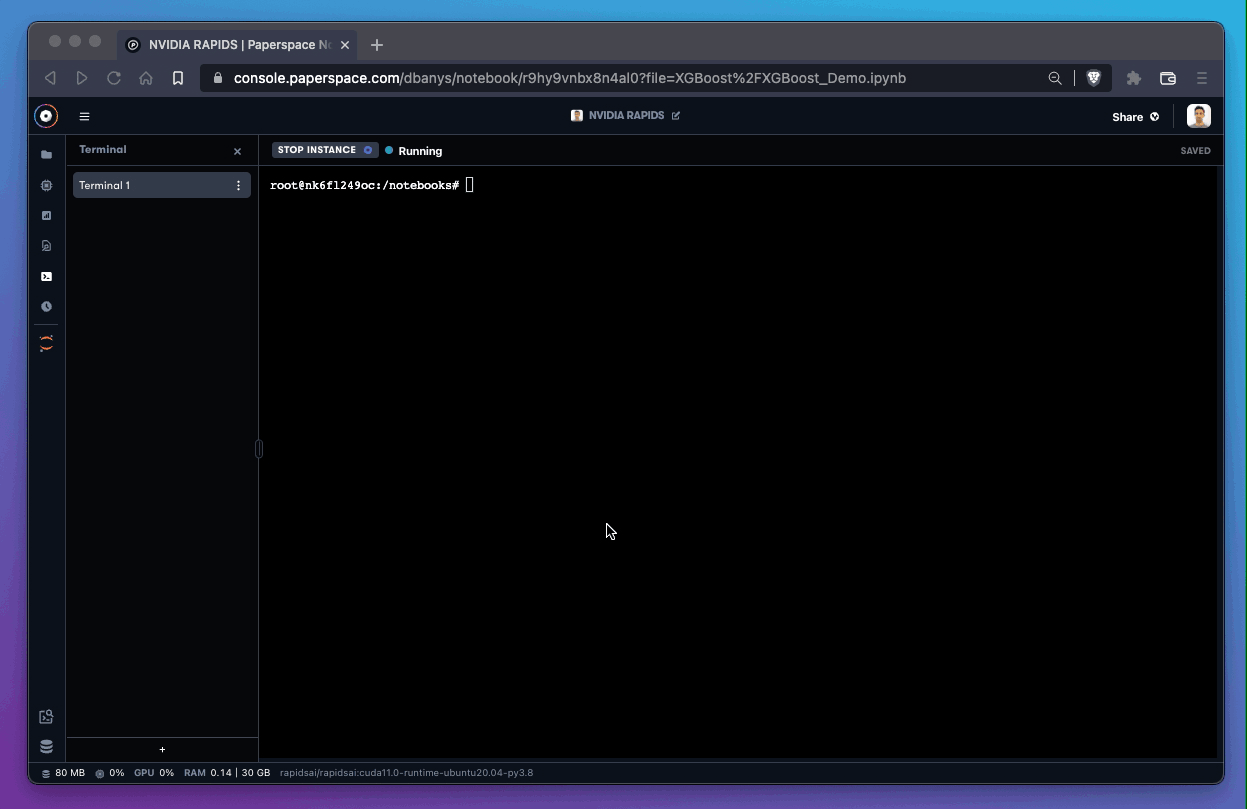Reload the page

(x=114, y=78)
